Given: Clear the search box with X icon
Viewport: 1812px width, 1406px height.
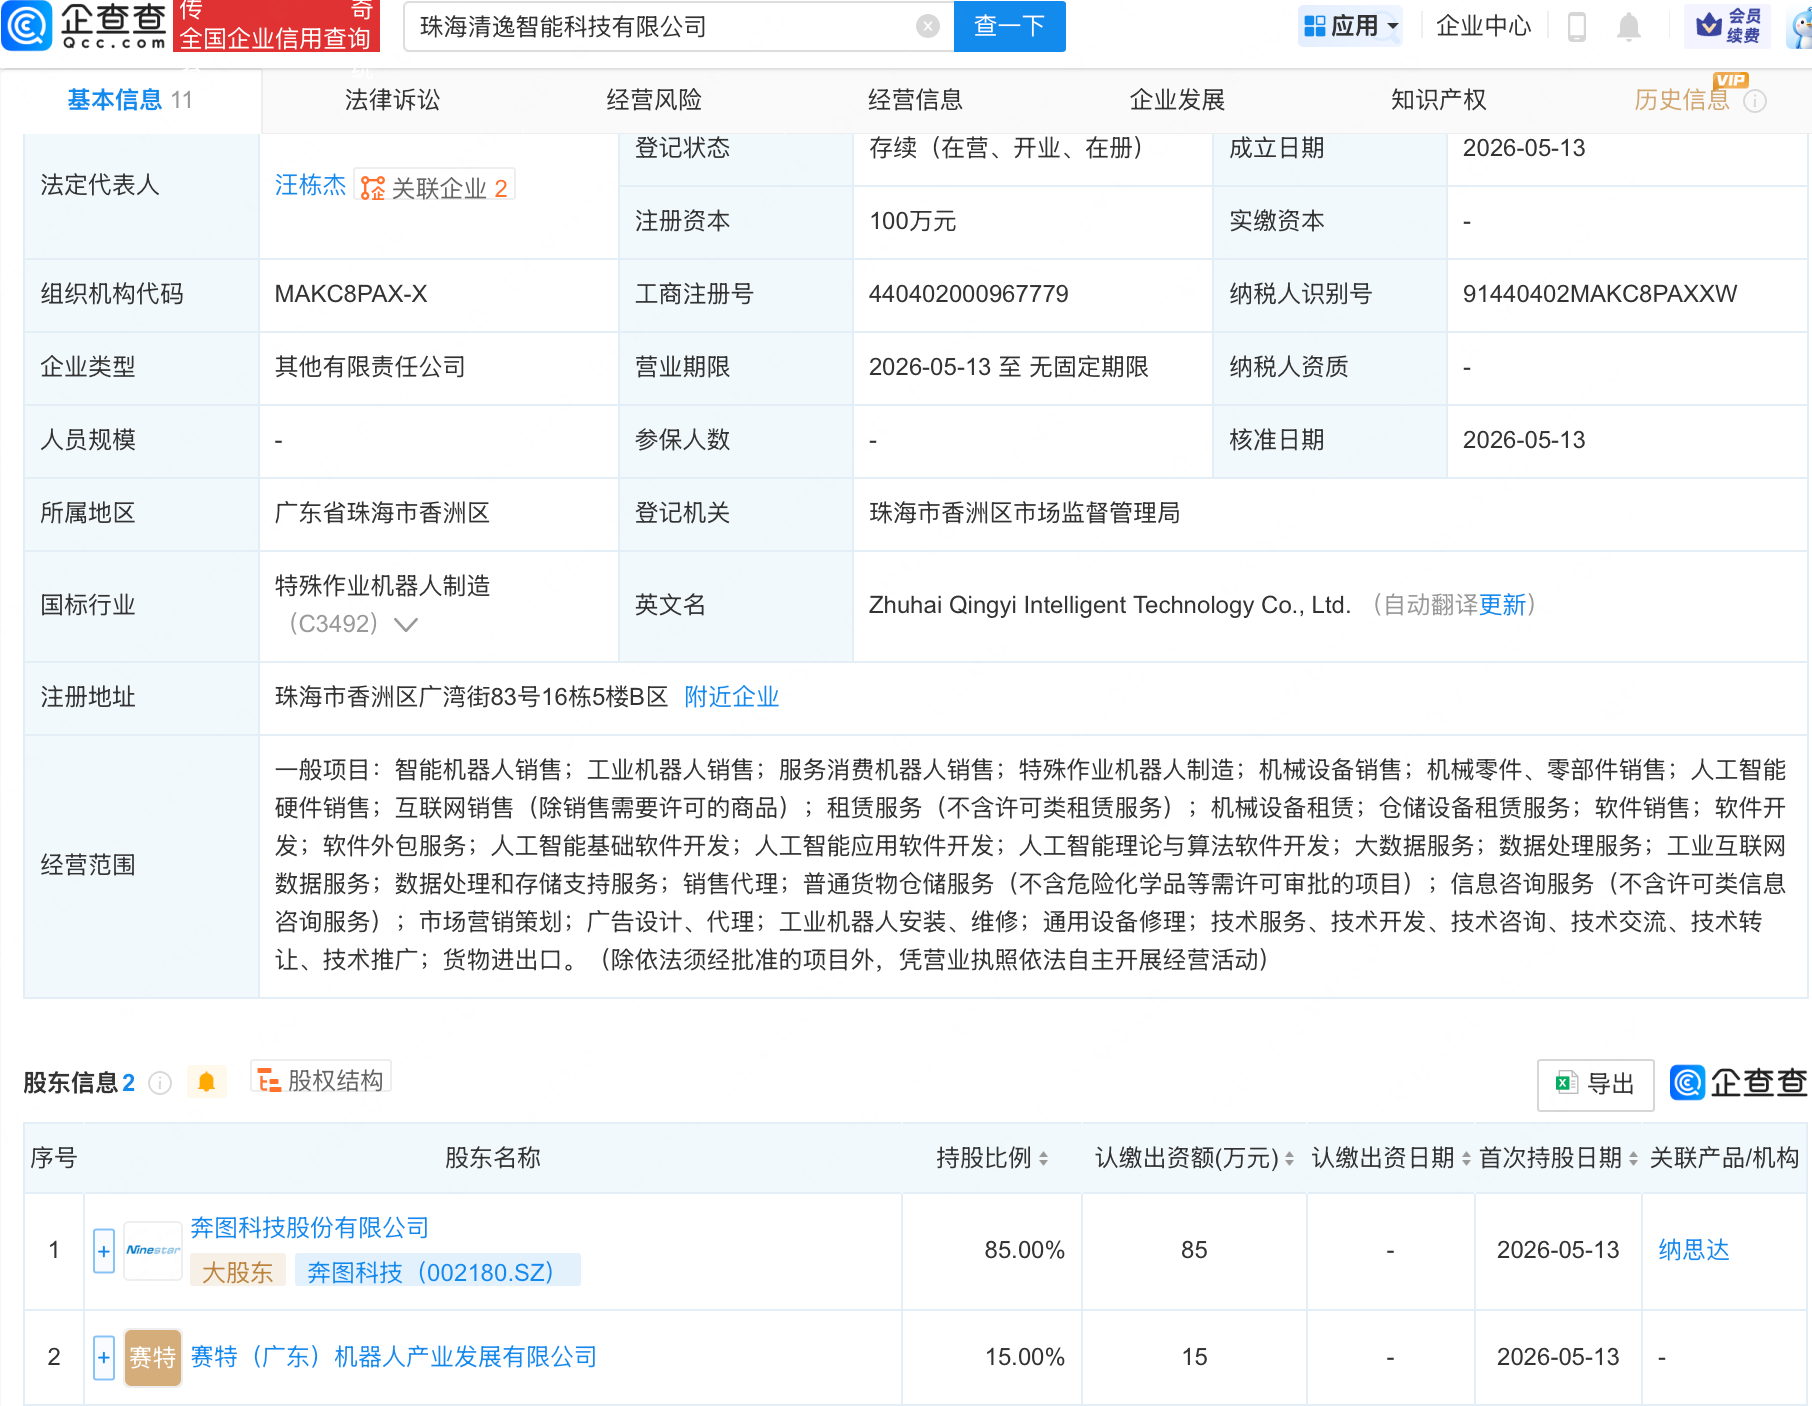Looking at the screenshot, I should [927, 26].
